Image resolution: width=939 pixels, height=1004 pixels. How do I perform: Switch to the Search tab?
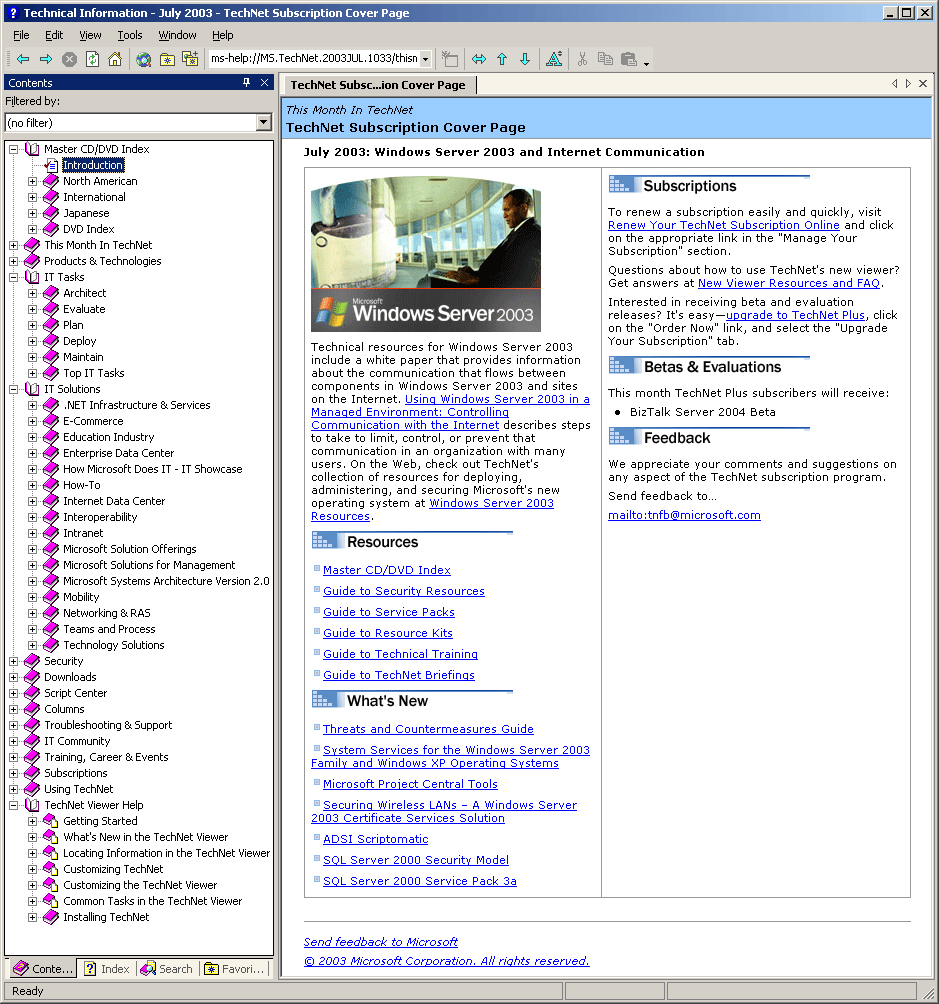167,969
